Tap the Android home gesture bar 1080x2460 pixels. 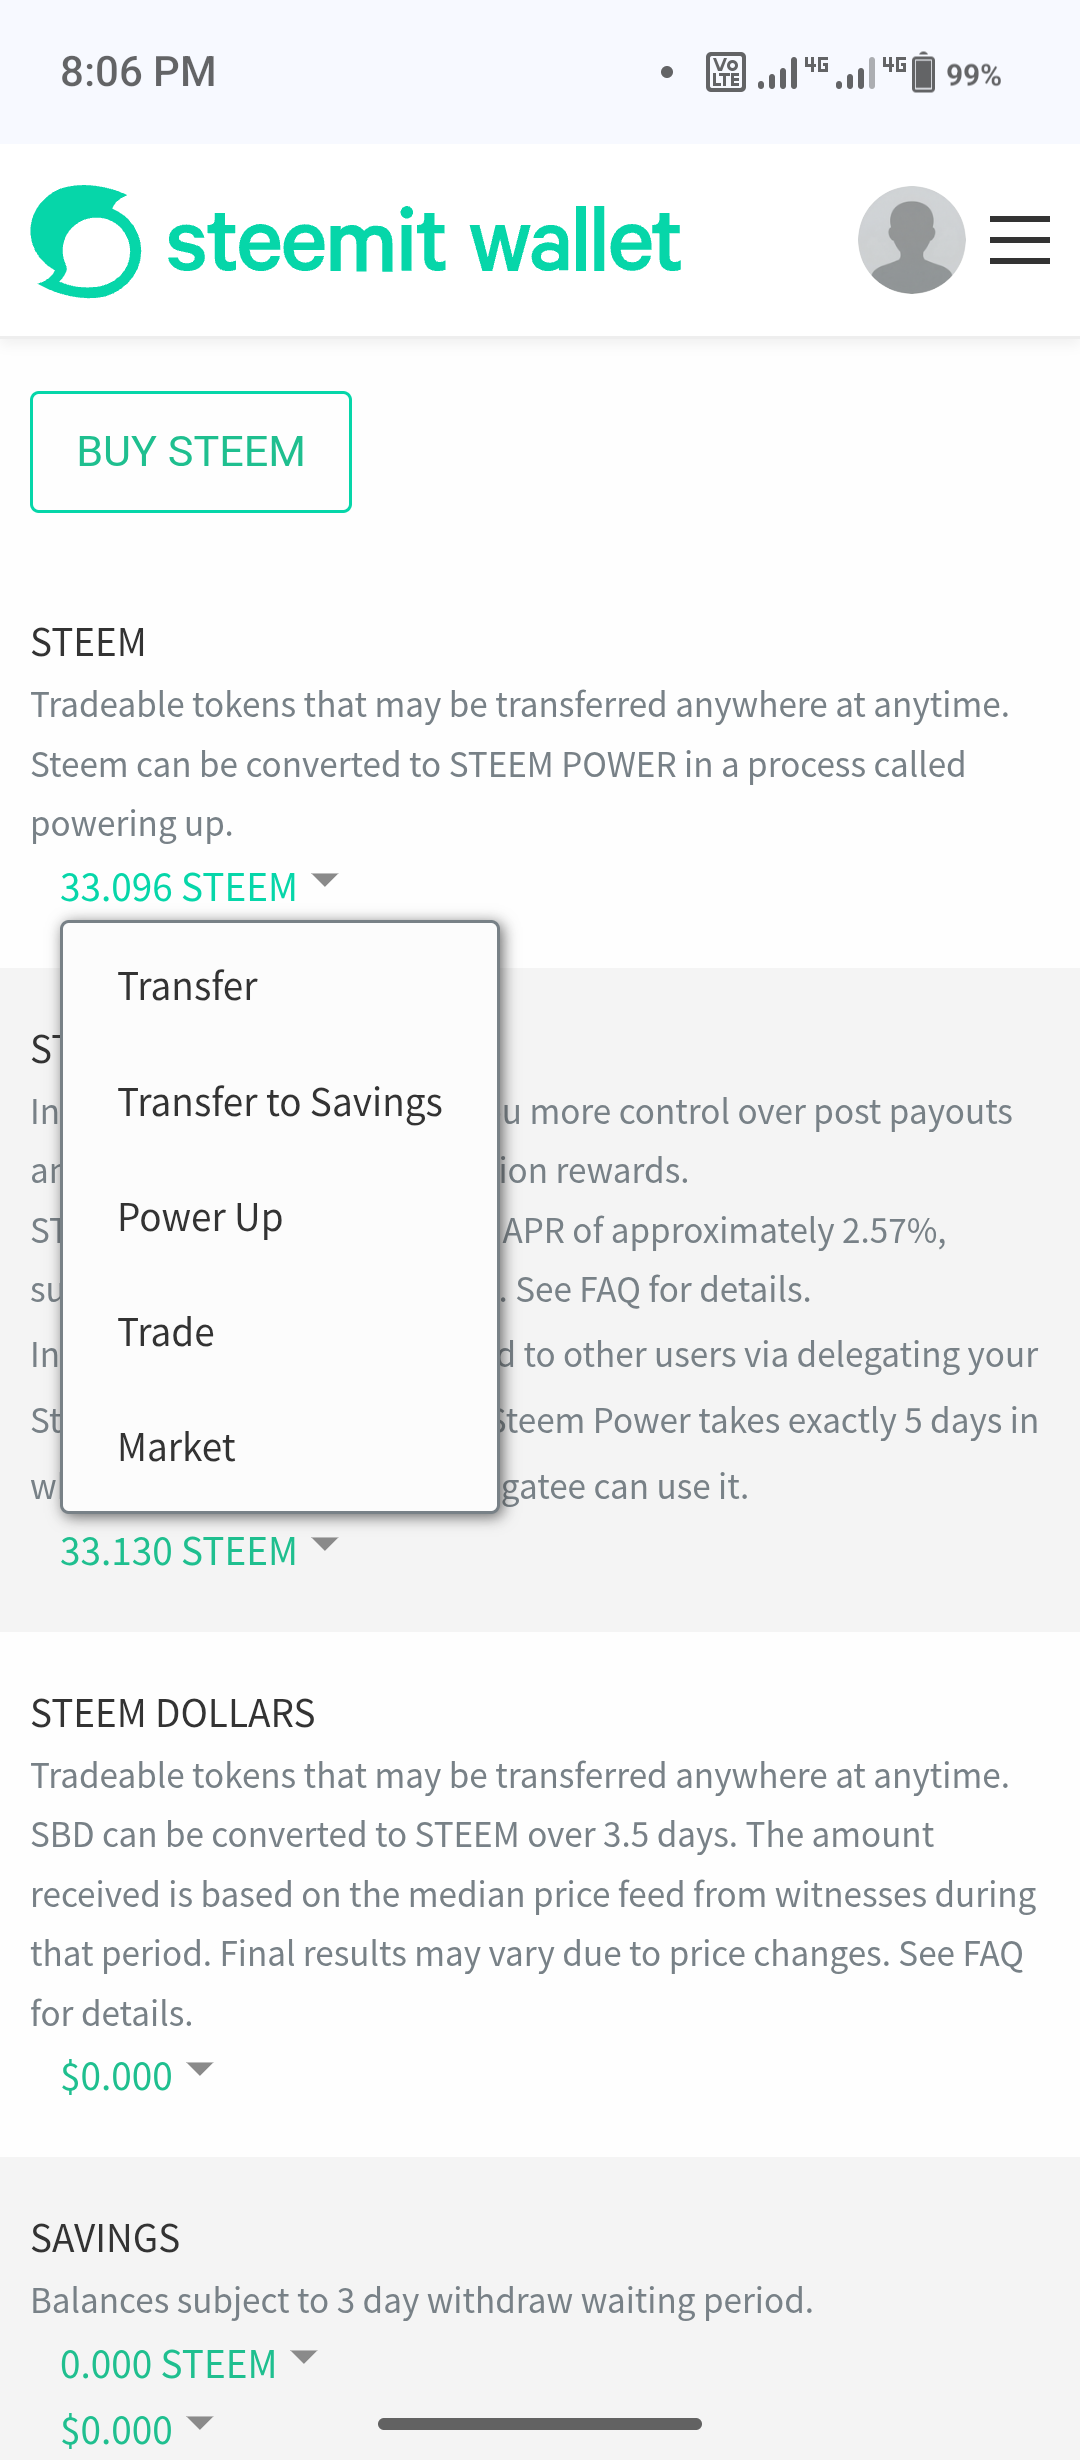(x=540, y=2424)
